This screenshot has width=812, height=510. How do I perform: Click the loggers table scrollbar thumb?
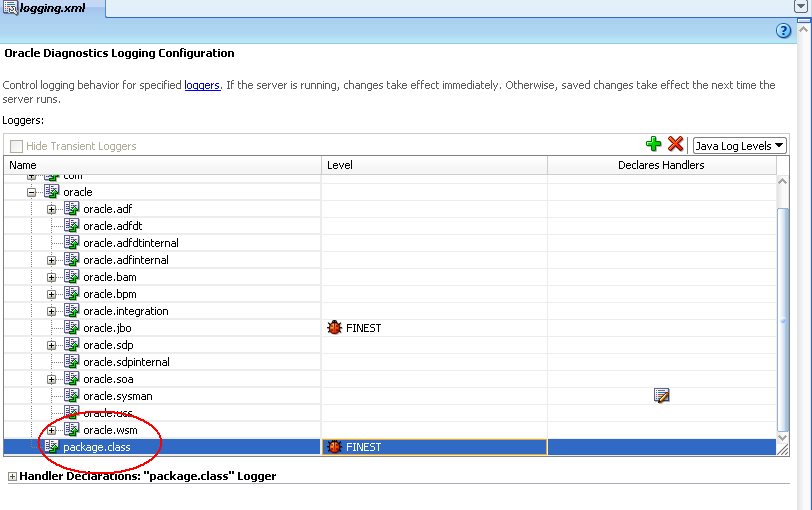click(x=783, y=319)
